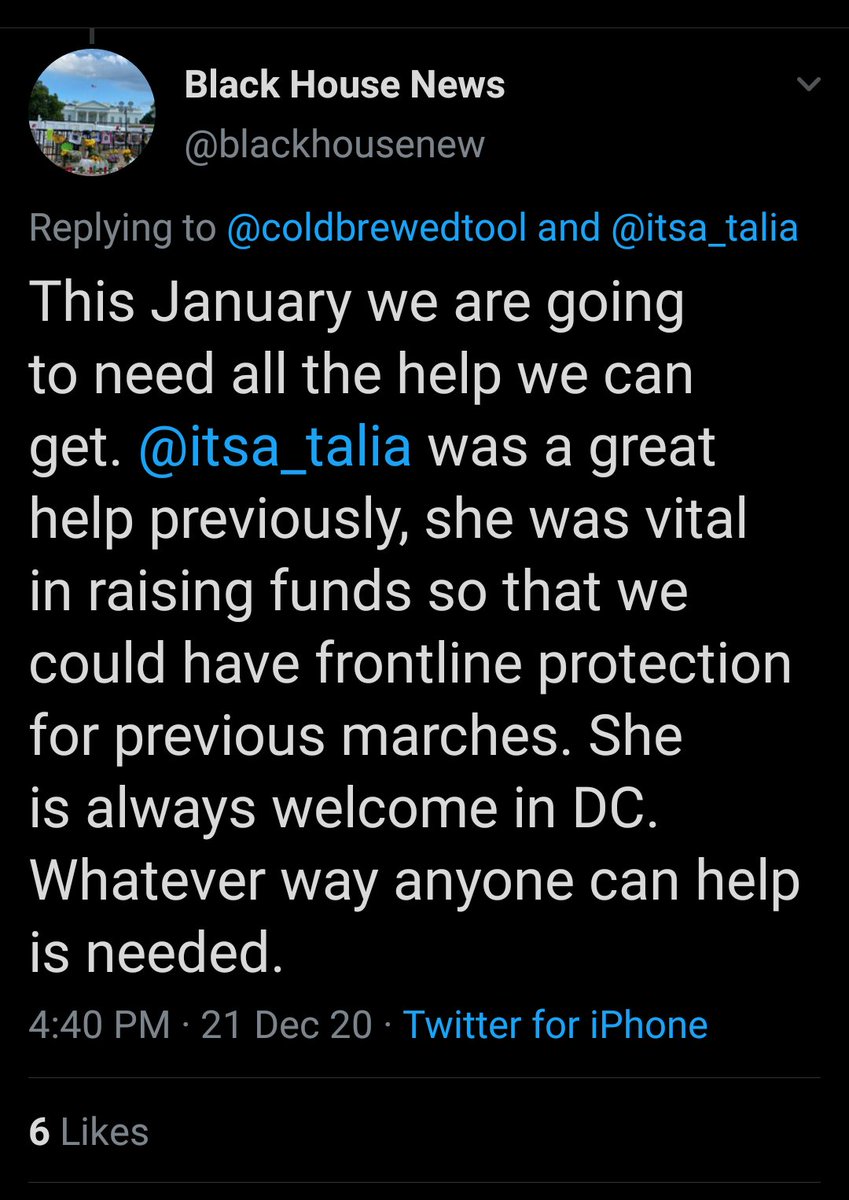
Task: Click the tweet line starting "This January"
Action: pyautogui.click(x=356, y=304)
